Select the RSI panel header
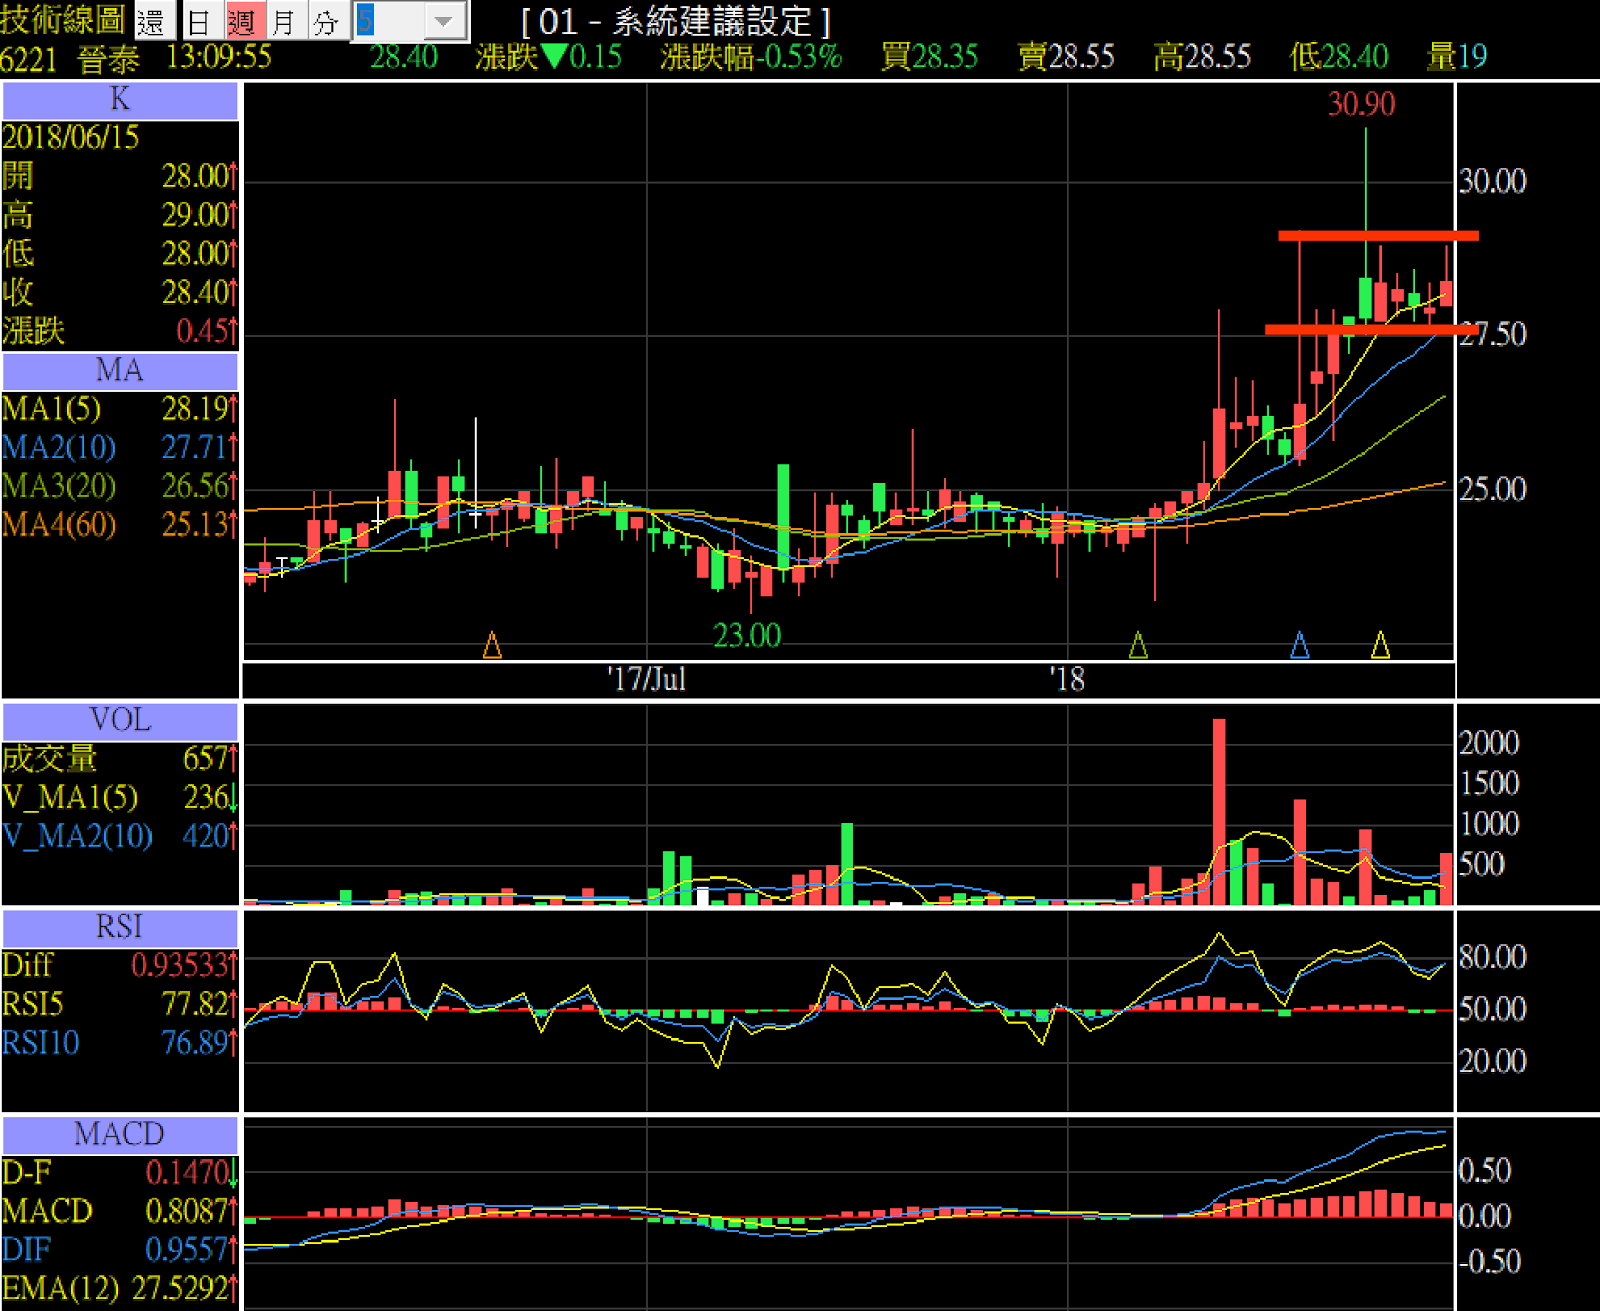Viewport: 1600px width, 1311px height. (x=120, y=928)
